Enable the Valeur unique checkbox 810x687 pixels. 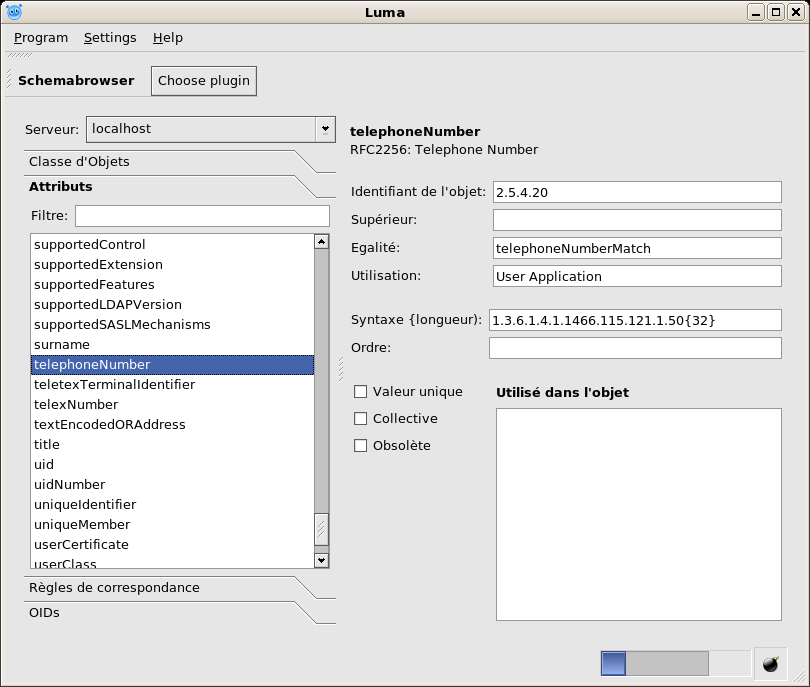361,392
